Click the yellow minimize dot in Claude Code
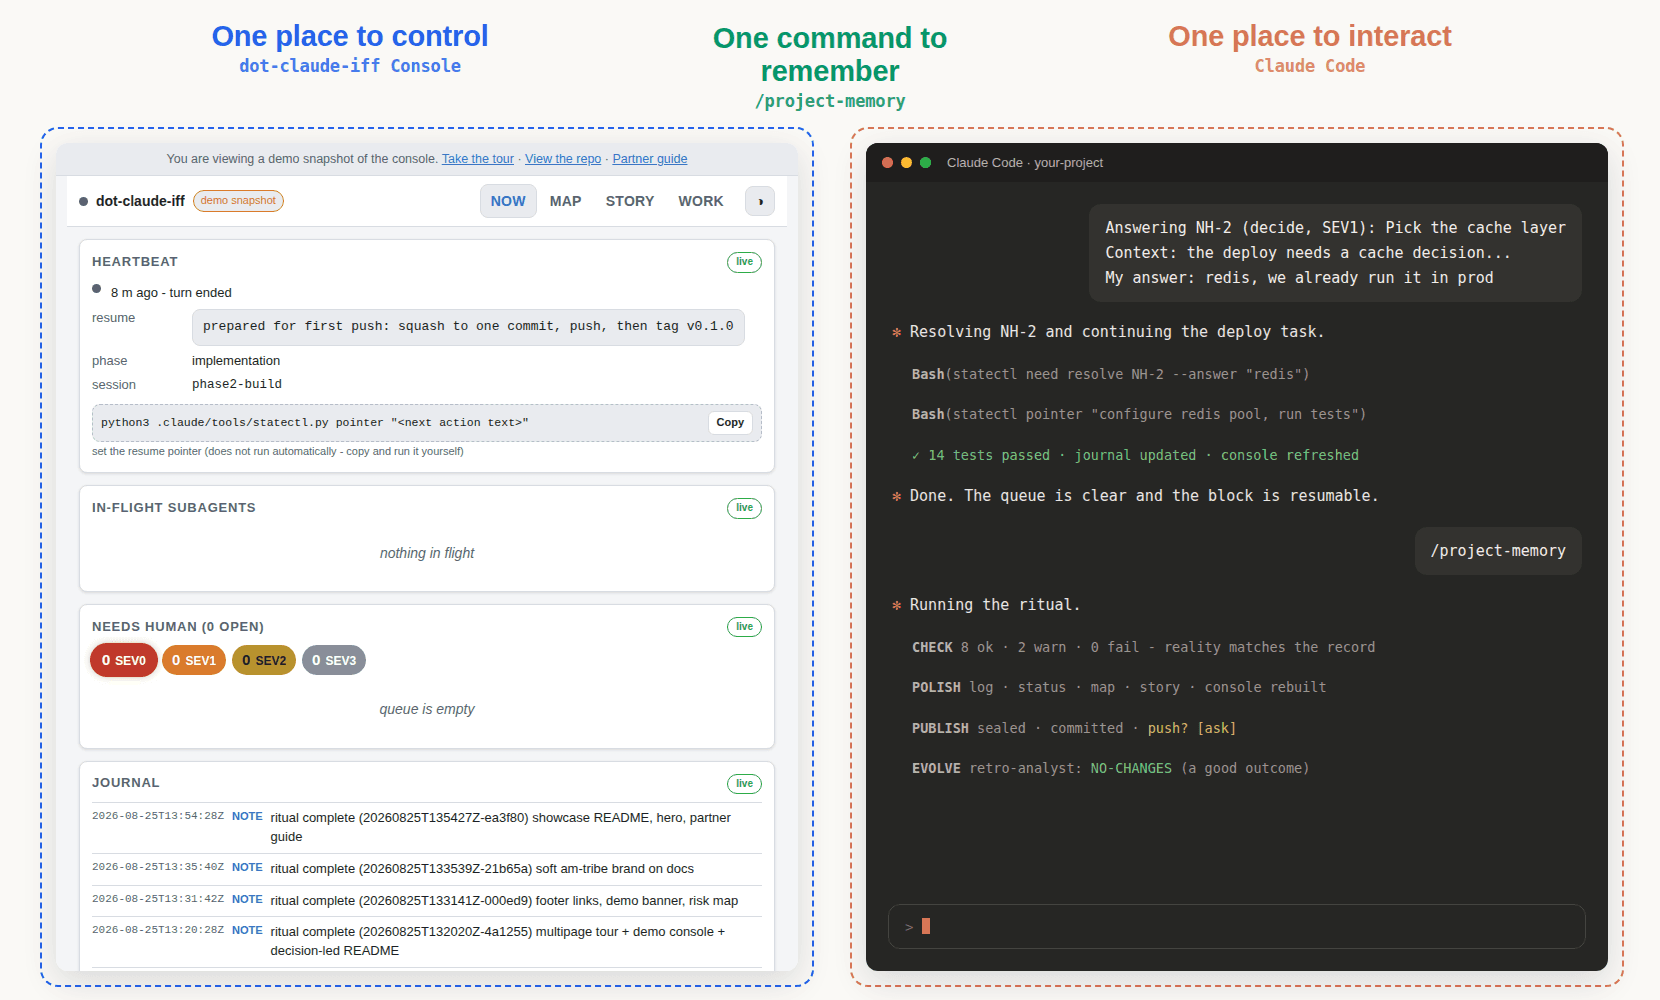 pos(906,162)
